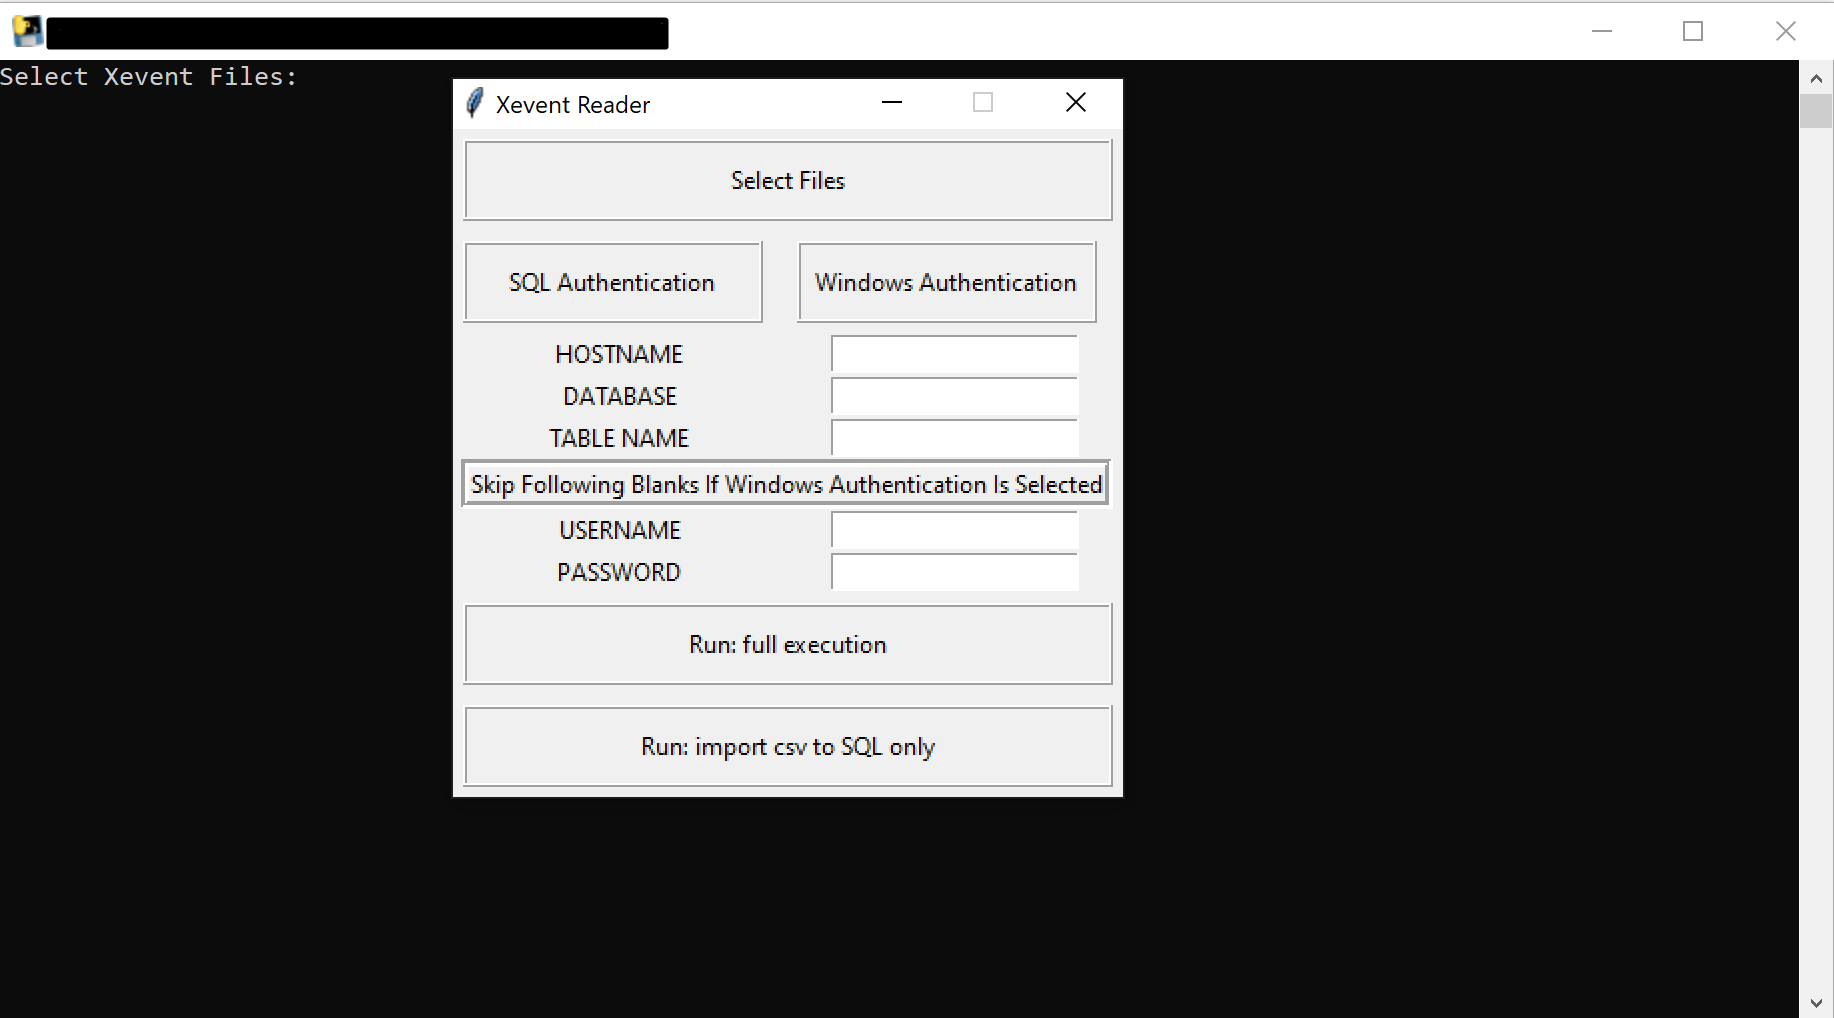The height and width of the screenshot is (1018, 1834).
Task: Click into the DATABASE text box
Action: 954,396
